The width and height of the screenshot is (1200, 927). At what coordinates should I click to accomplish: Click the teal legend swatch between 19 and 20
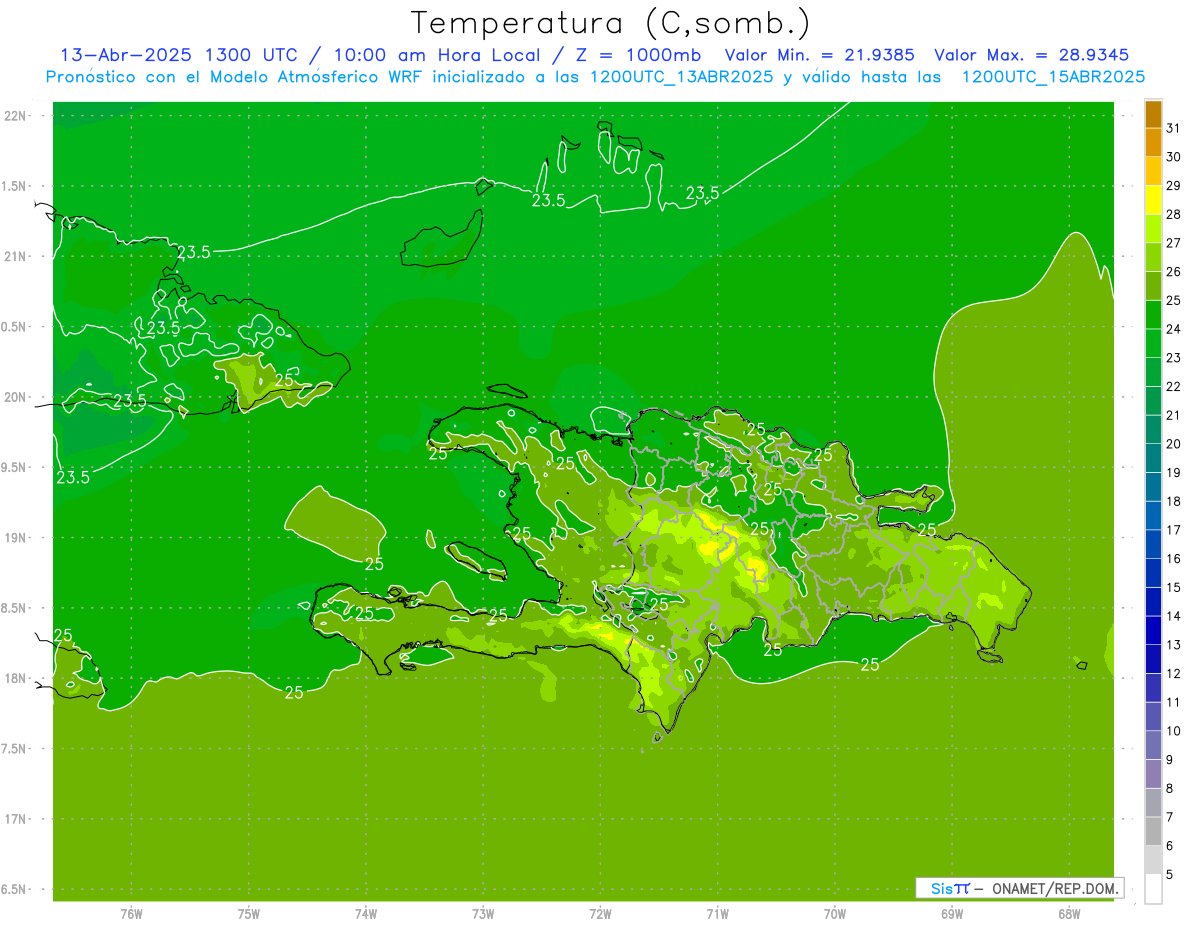coord(1153,458)
